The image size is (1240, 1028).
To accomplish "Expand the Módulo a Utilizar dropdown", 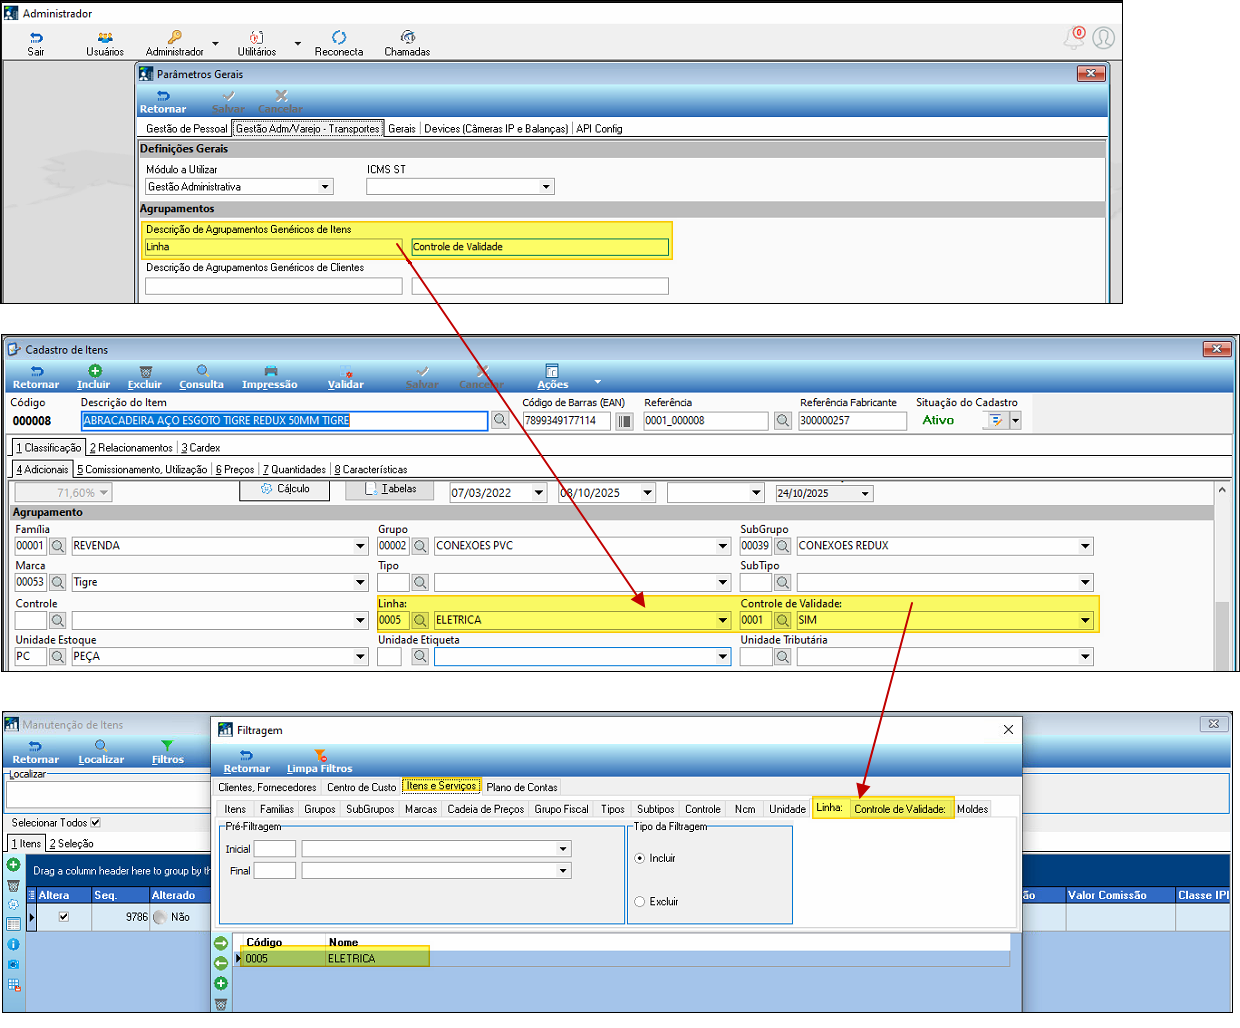I will (x=325, y=187).
